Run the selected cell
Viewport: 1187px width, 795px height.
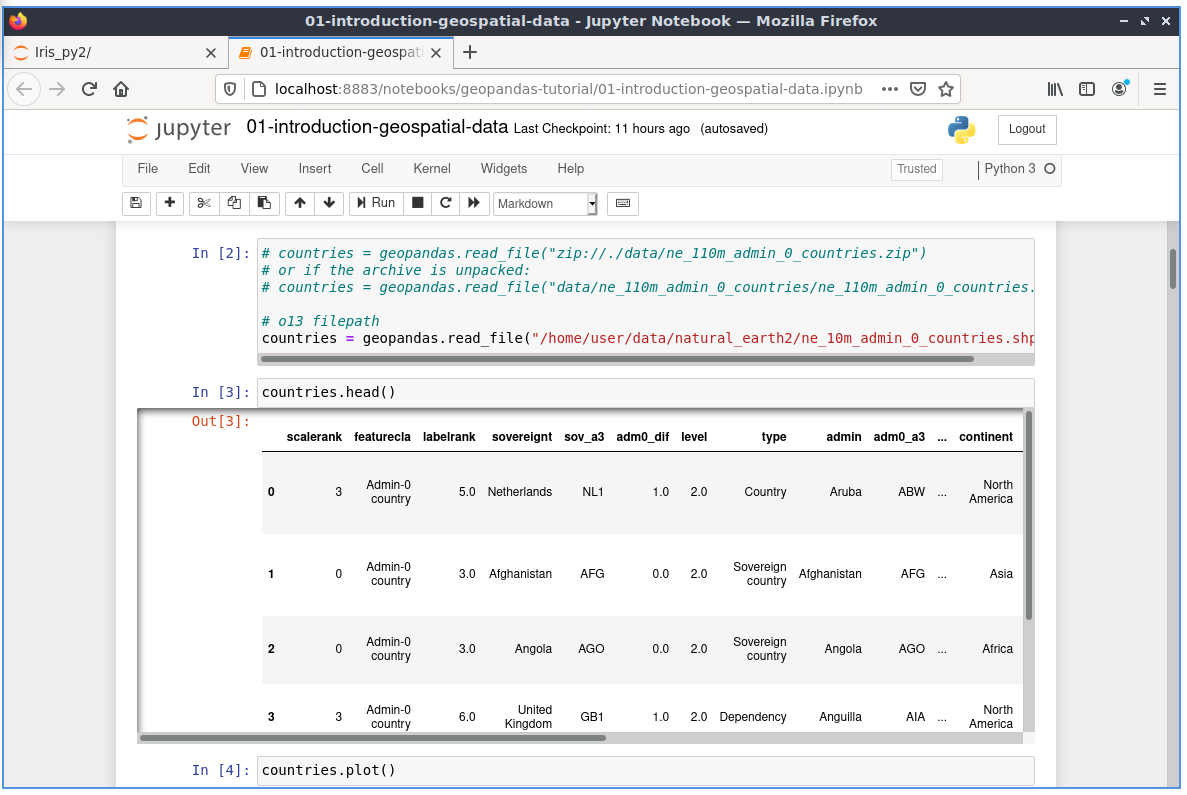point(376,204)
